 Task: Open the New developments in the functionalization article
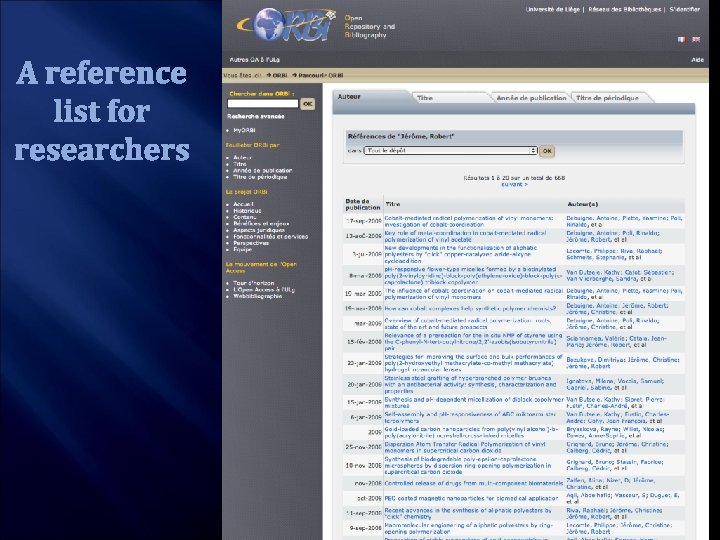pos(461,254)
